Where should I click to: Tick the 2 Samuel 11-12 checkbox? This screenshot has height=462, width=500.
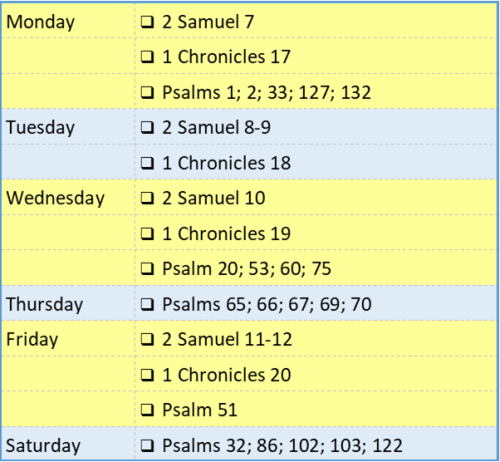point(147,340)
